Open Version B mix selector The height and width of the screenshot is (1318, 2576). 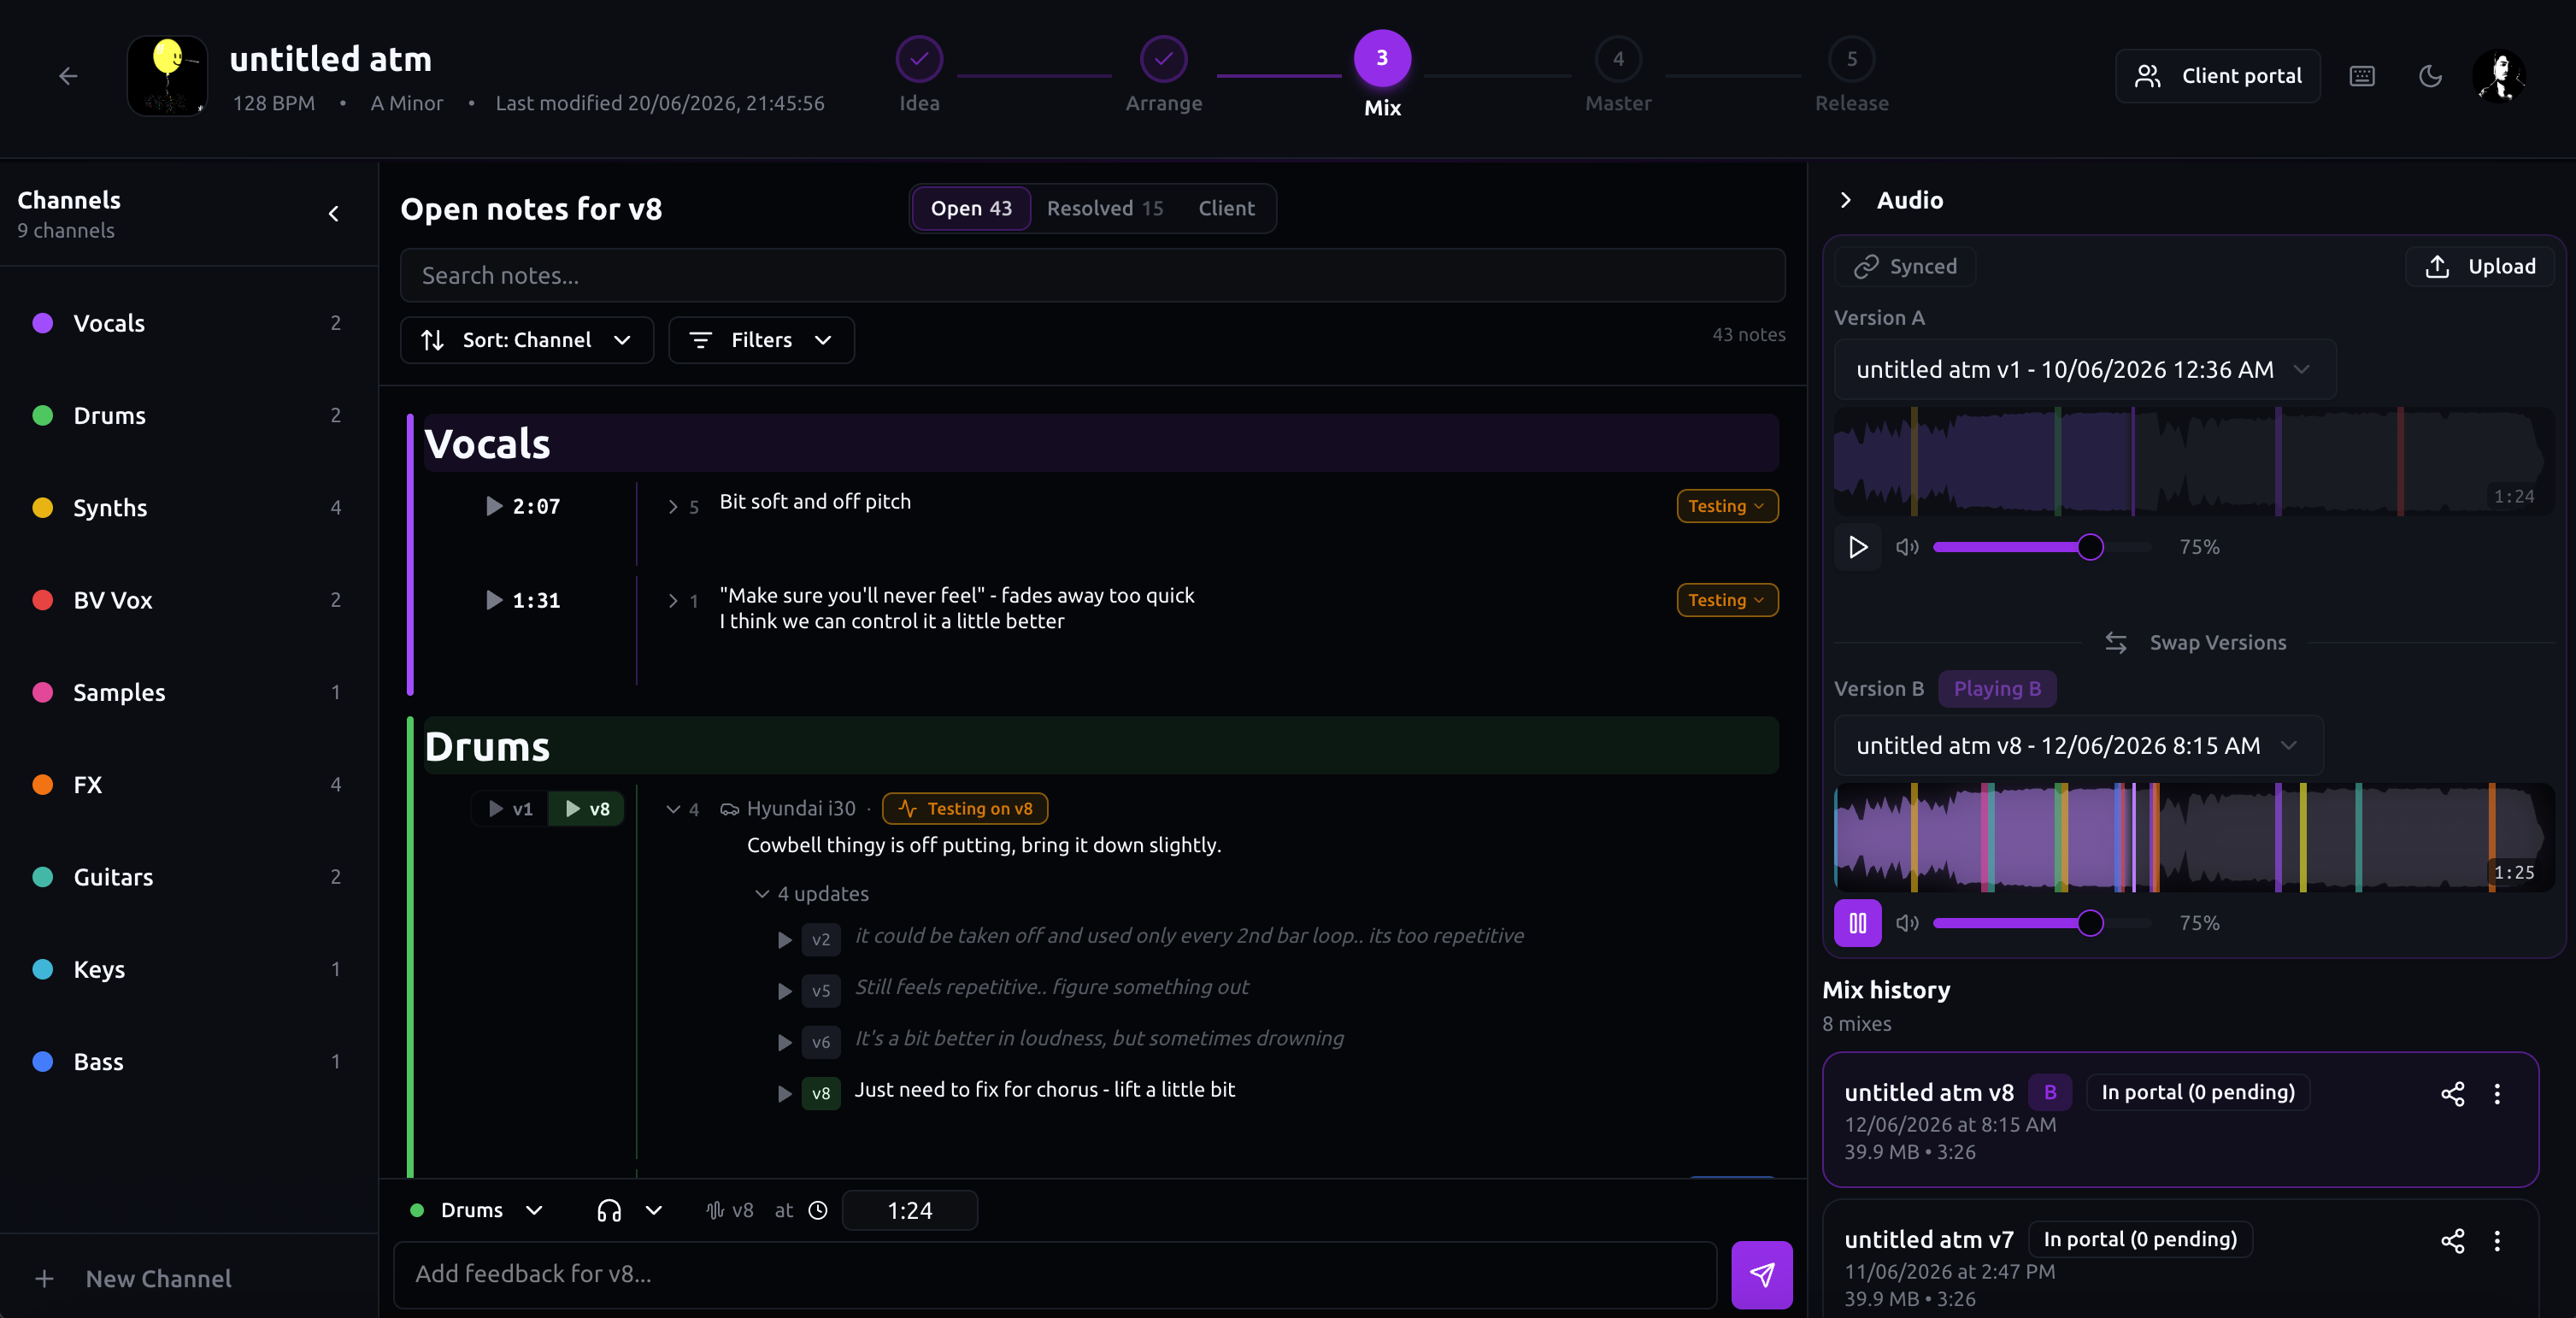[x=2079, y=746]
